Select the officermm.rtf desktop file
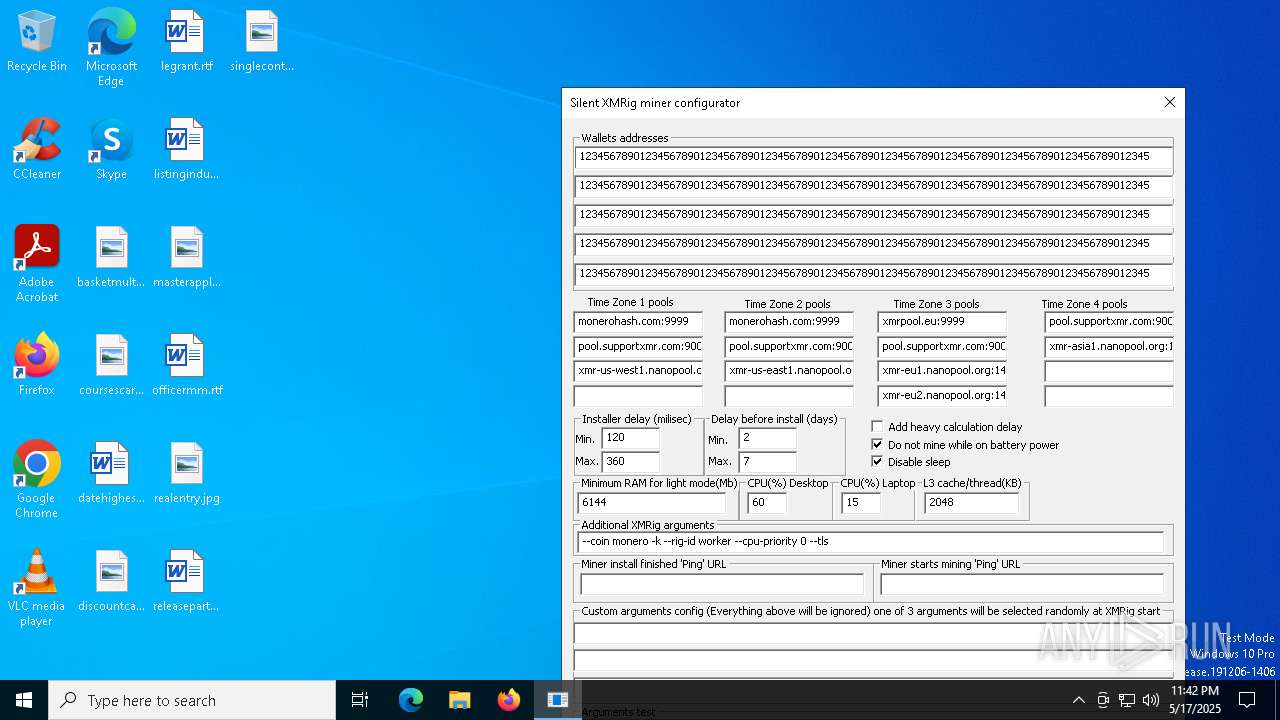This screenshot has width=1280, height=720. [x=186, y=366]
